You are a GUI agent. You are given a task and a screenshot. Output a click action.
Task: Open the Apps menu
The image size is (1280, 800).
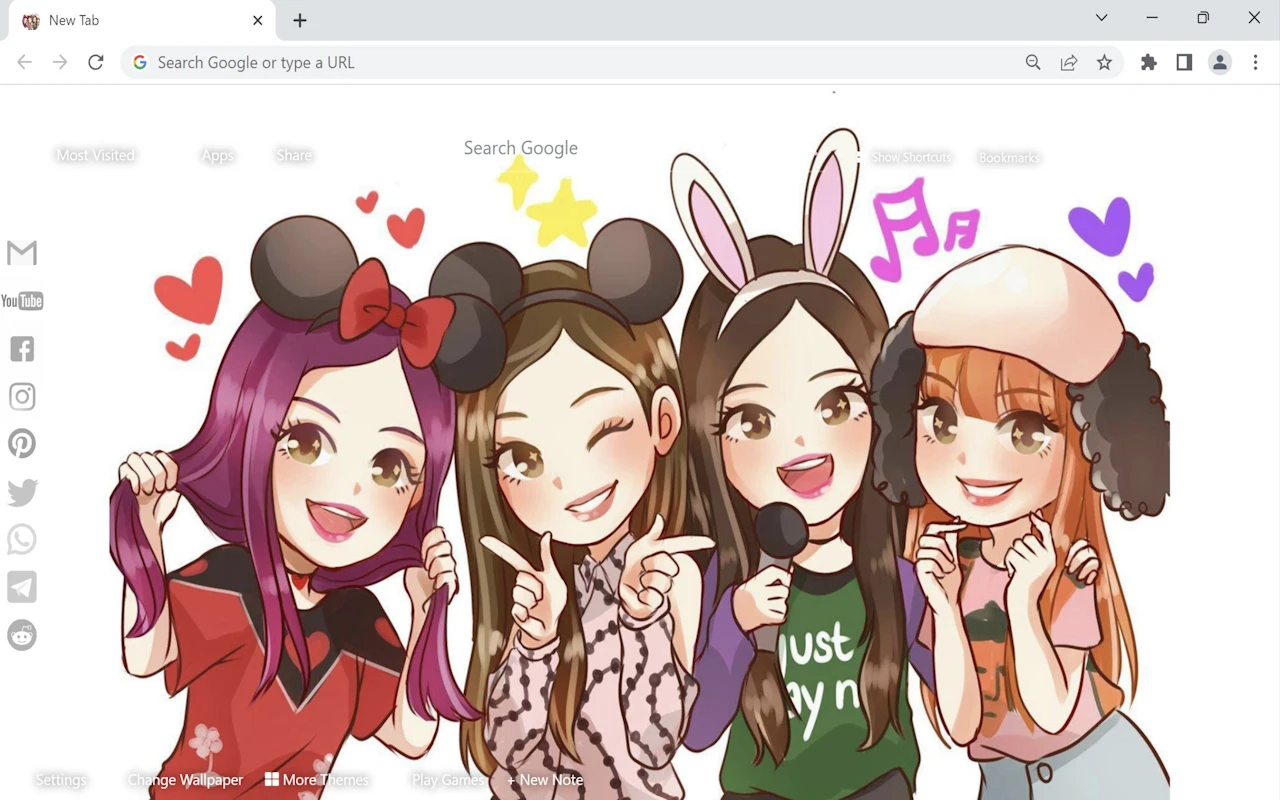coord(217,155)
